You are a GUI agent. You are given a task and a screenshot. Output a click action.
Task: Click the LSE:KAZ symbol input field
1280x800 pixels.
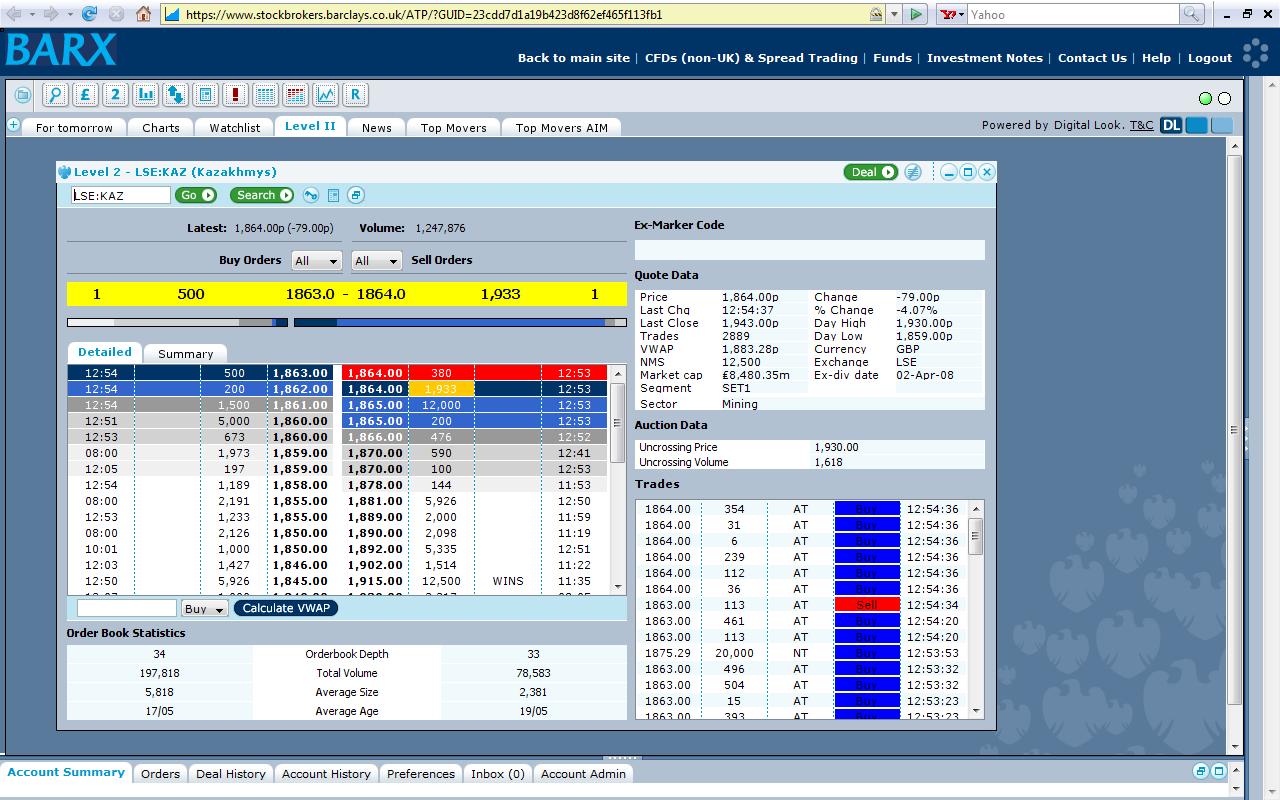[120, 196]
